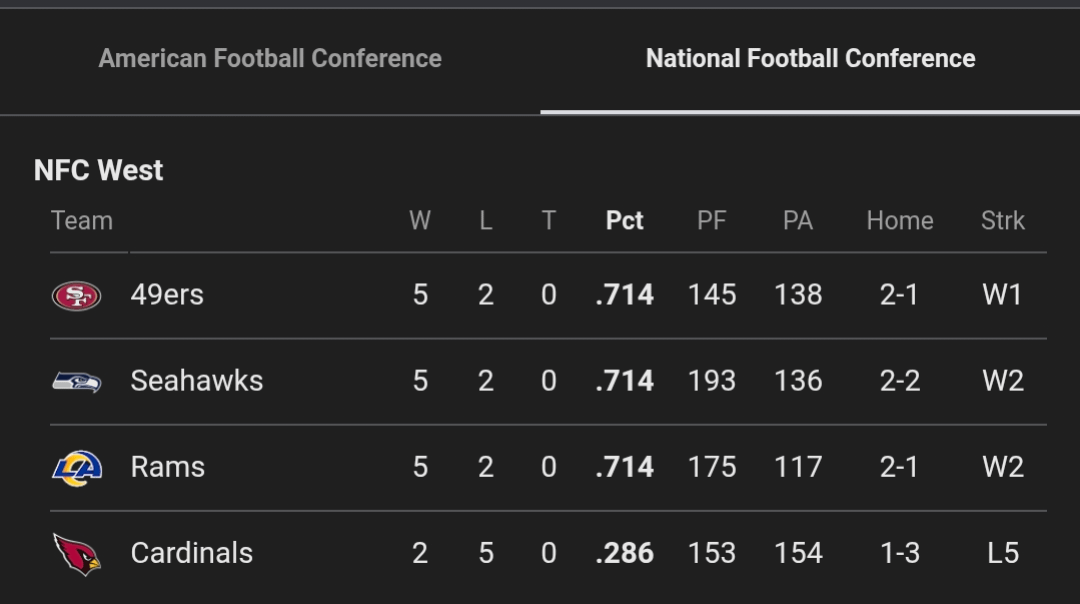1080x604 pixels.
Task: Switch to American Football Conference tab
Action: tap(268, 58)
